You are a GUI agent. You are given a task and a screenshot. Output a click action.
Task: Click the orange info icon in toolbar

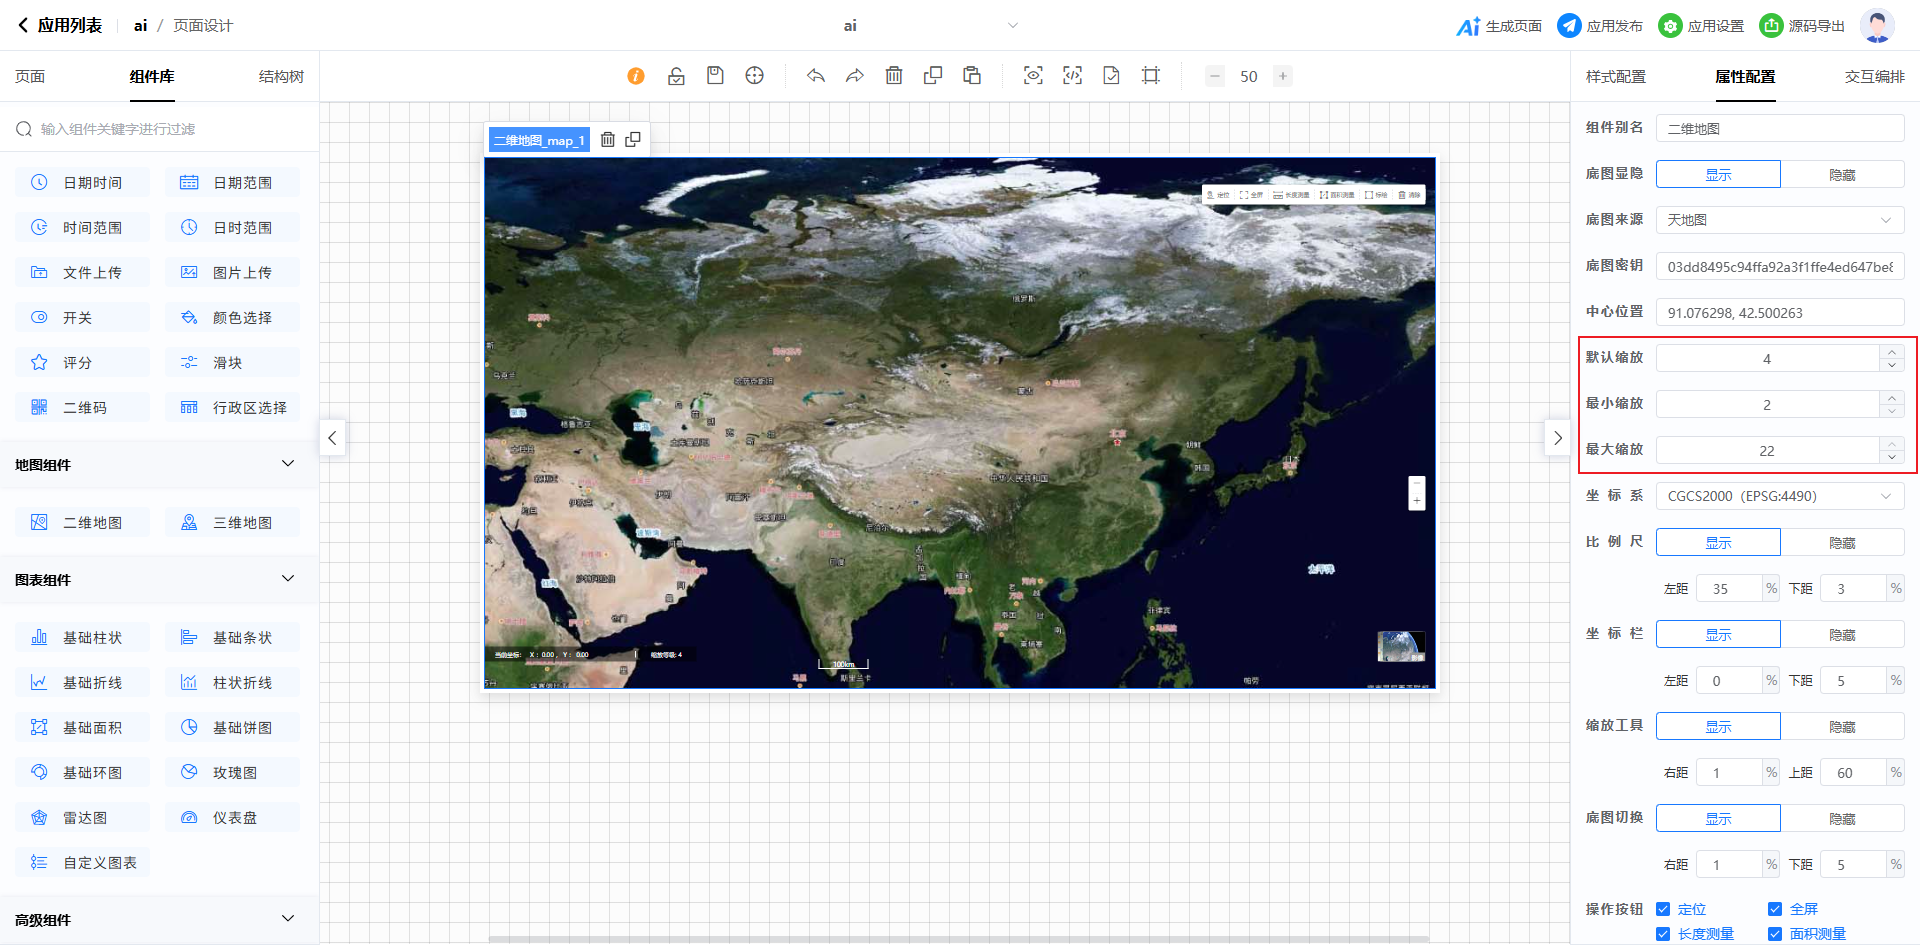[x=636, y=76]
